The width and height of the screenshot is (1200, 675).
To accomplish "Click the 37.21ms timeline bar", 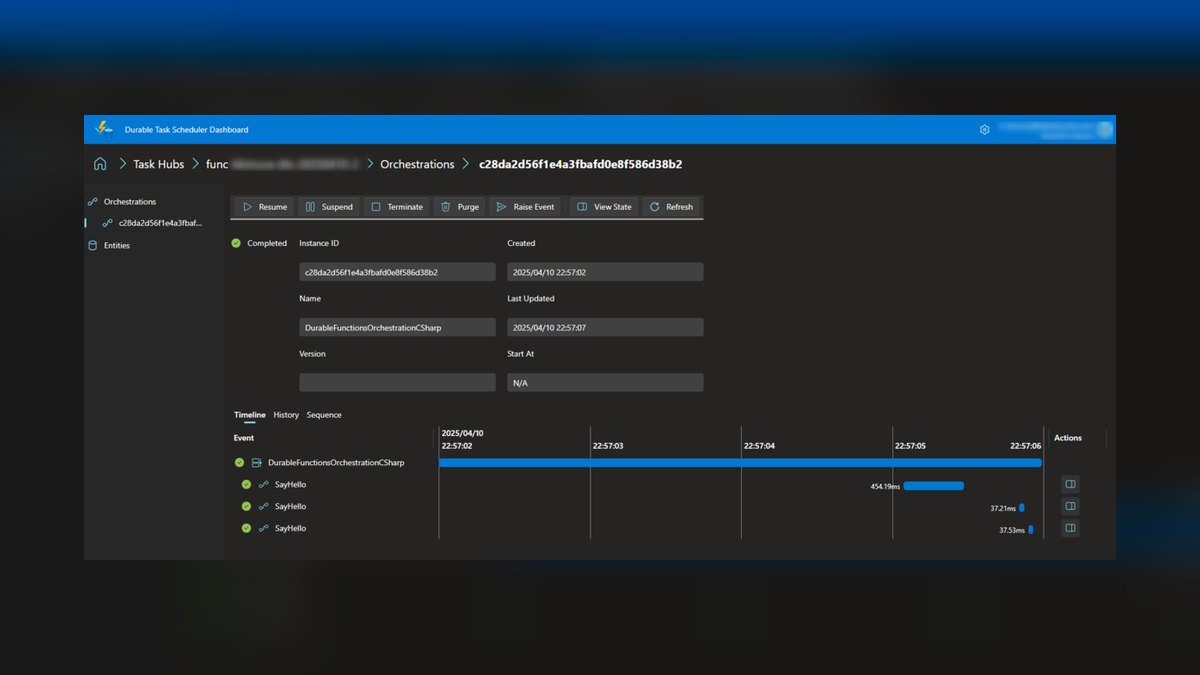I will click(1021, 508).
